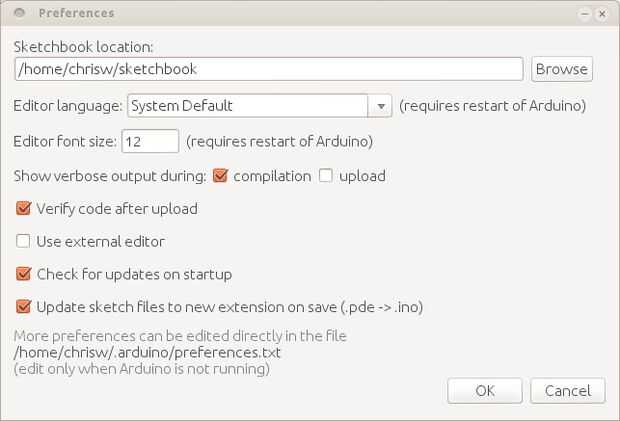Open the Editor language dropdown arrow

point(380,106)
